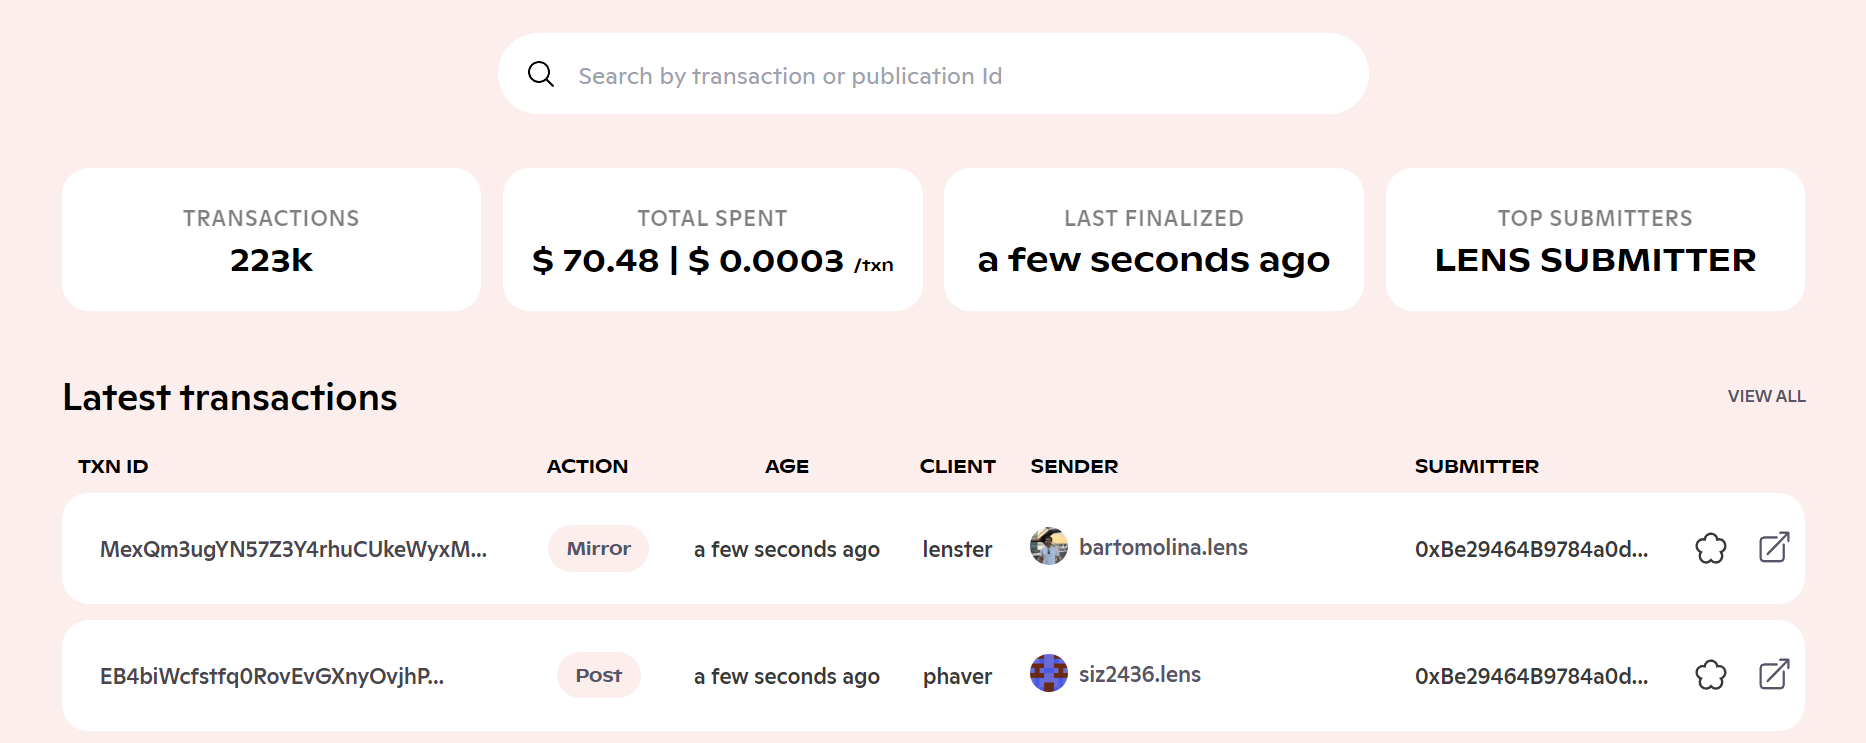Select the Top Submitters stat card
1866x743 pixels.
(x=1595, y=240)
